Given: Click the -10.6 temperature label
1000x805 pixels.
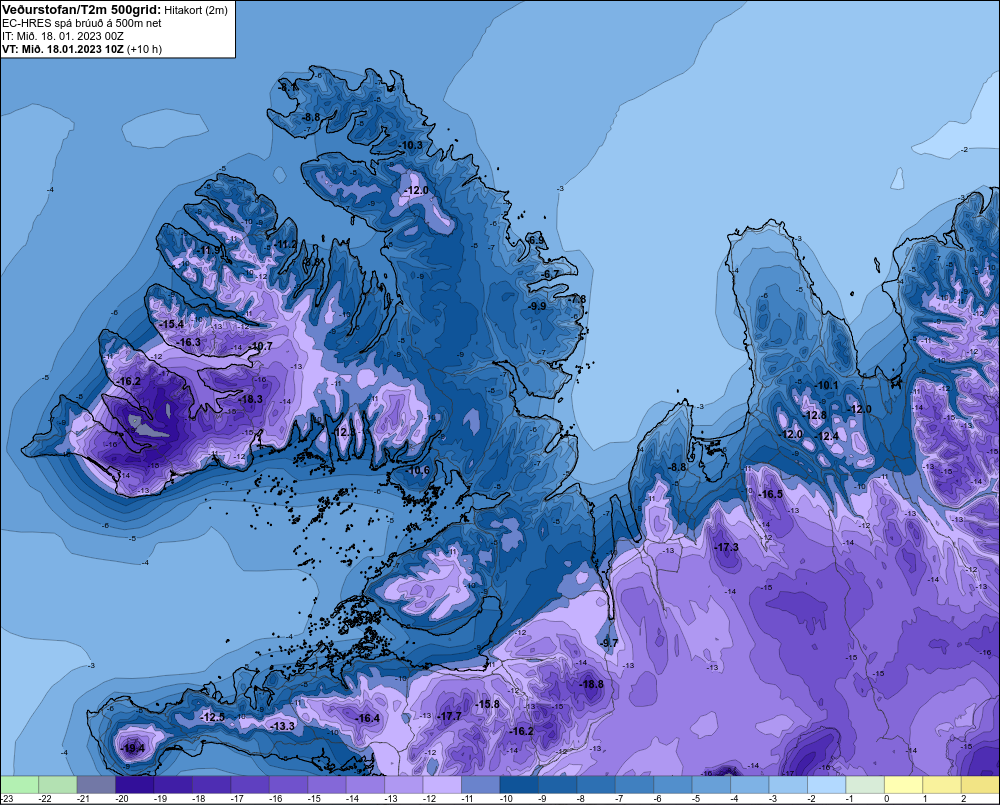Looking at the screenshot, I should (x=417, y=470).
